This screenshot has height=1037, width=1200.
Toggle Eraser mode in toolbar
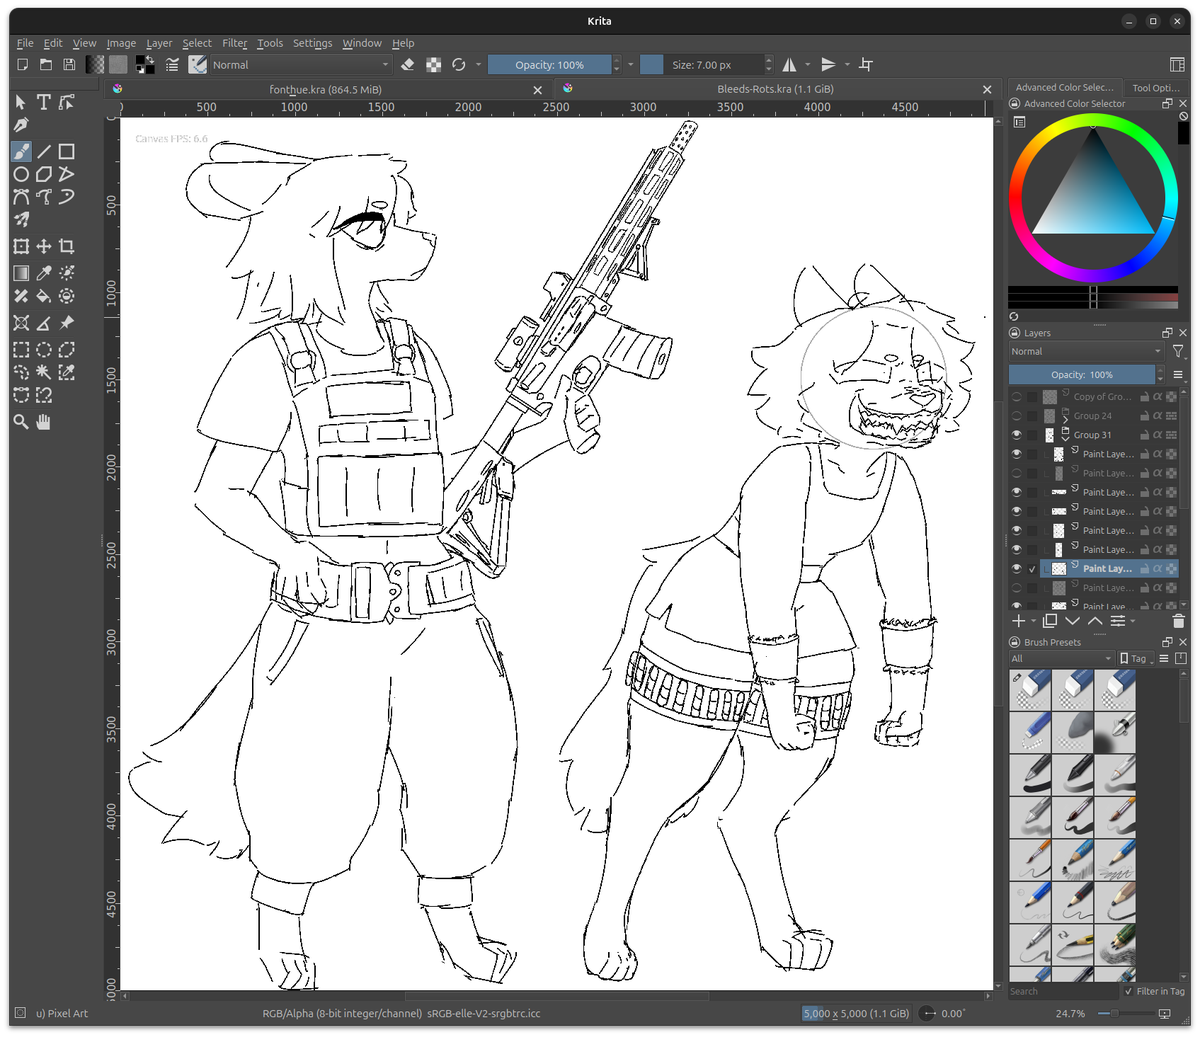[408, 64]
